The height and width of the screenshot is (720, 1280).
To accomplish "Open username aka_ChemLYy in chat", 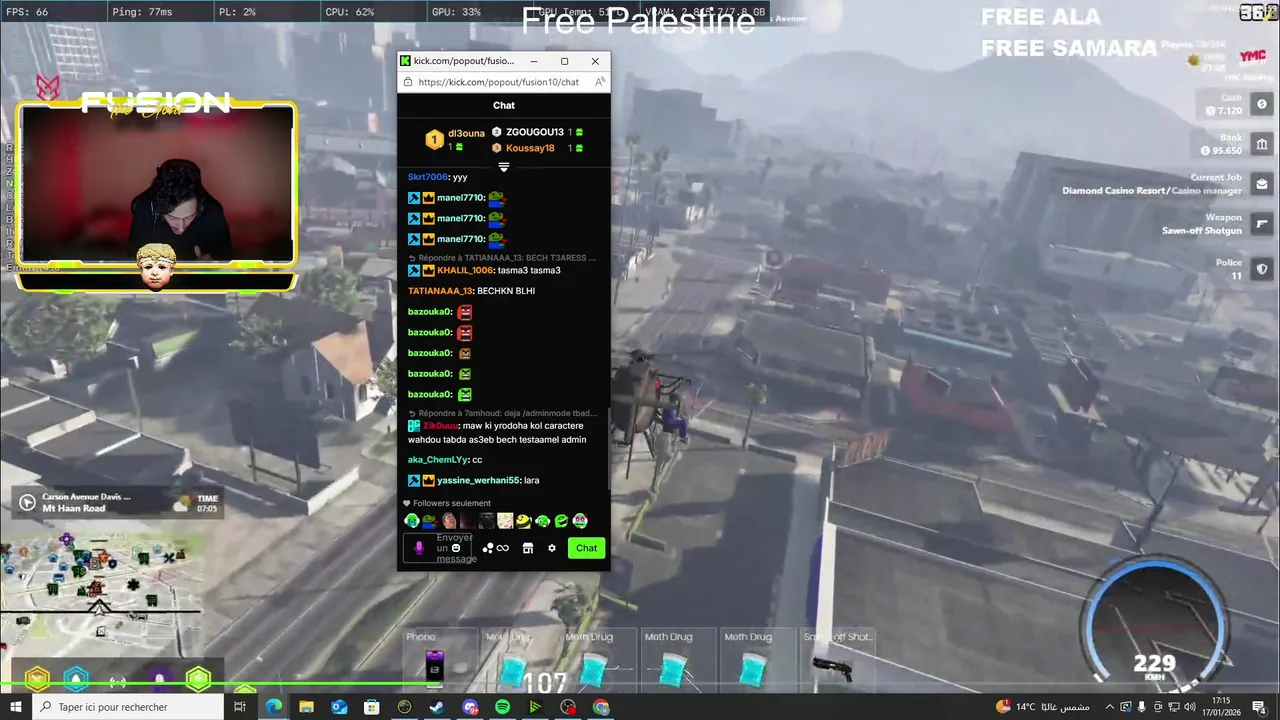I will pos(438,460).
